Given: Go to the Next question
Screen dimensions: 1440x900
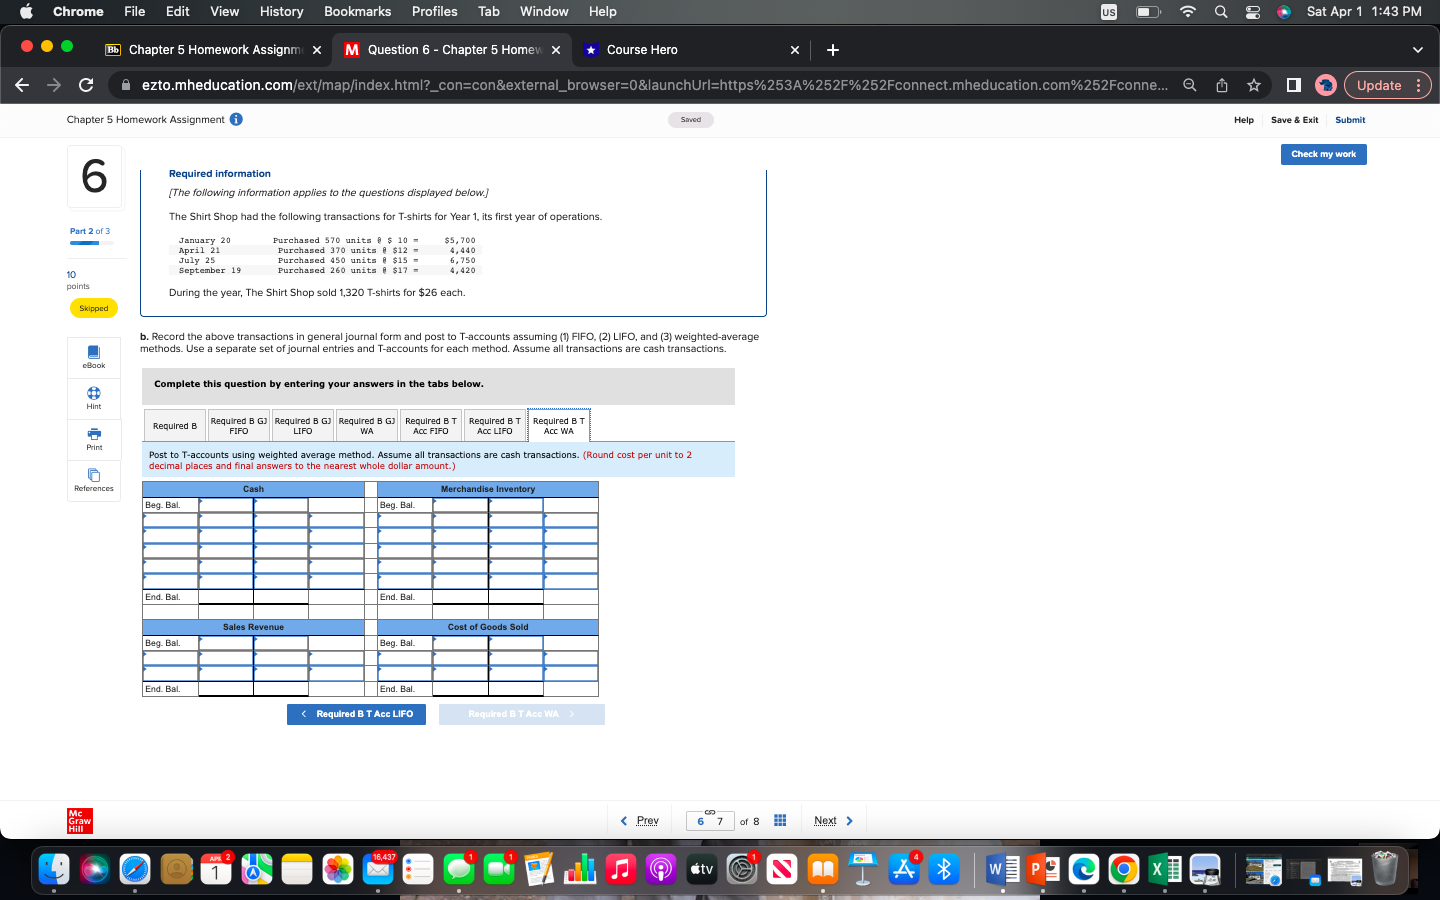Looking at the screenshot, I should [833, 821].
